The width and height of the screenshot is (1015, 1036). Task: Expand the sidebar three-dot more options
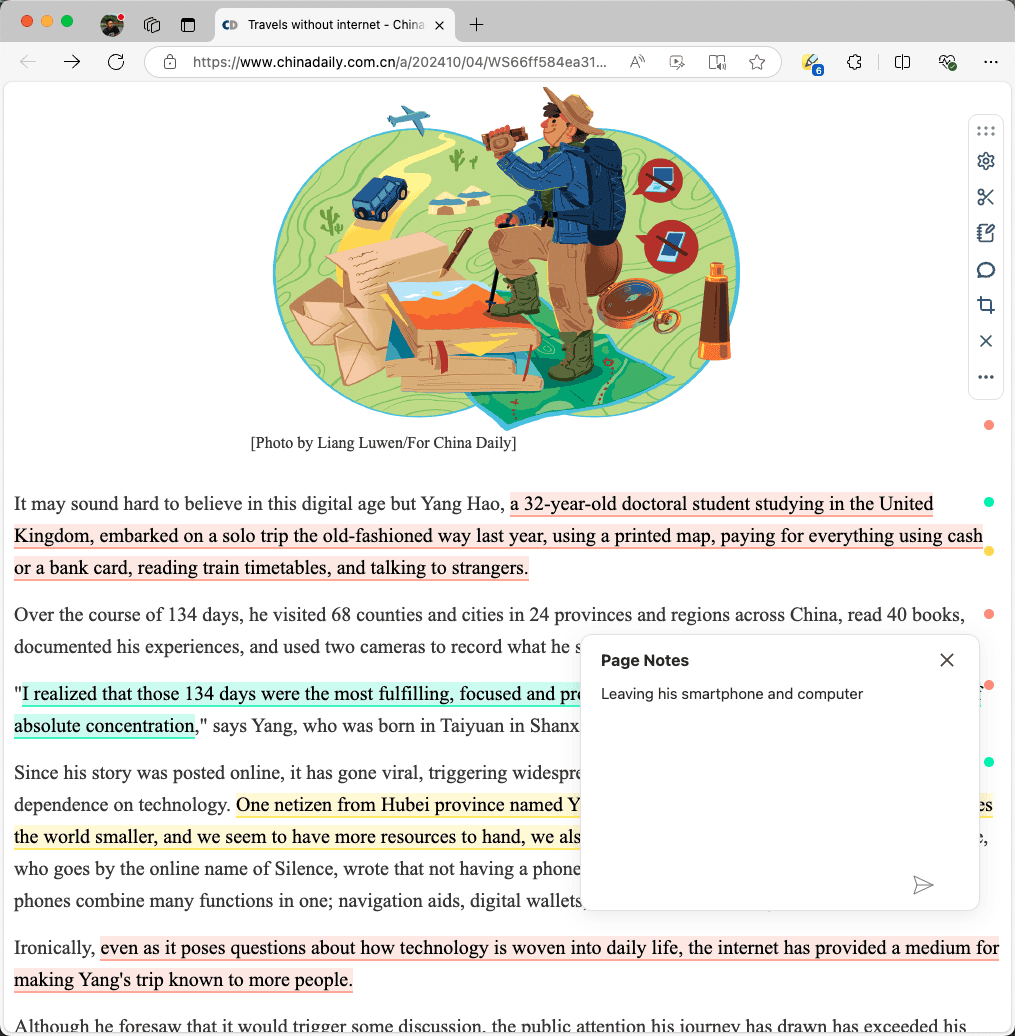point(986,377)
